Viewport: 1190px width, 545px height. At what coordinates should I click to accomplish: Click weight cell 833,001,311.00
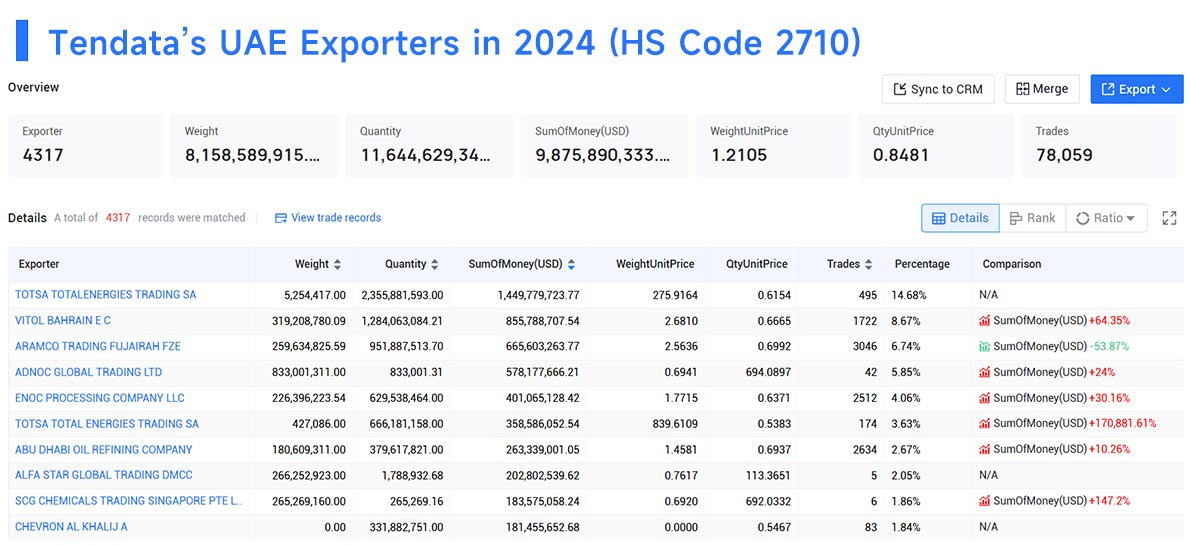[x=309, y=372]
